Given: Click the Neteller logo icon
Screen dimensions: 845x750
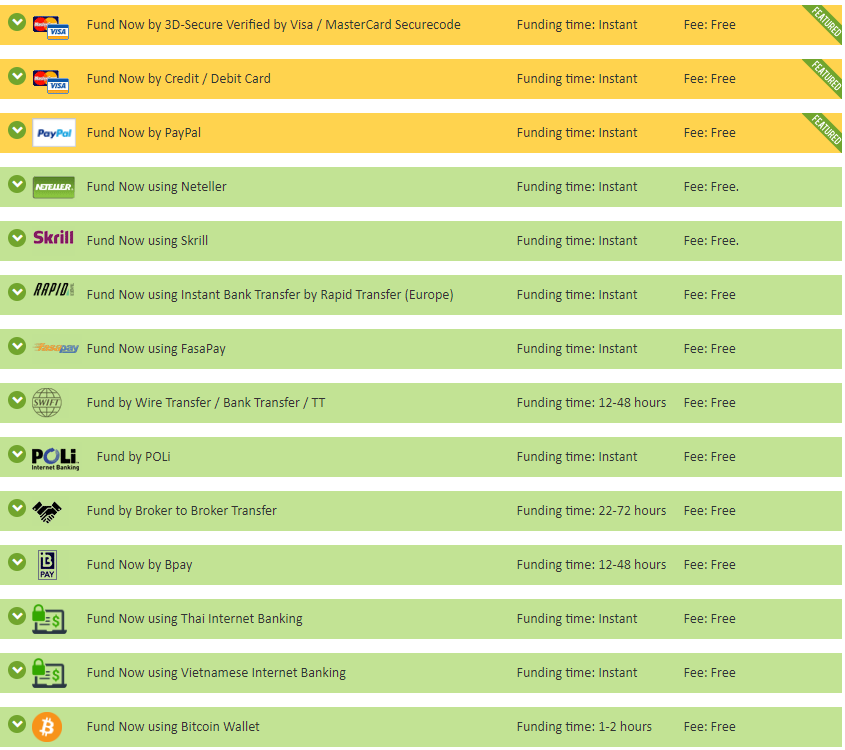Looking at the screenshot, I should click(x=53, y=187).
